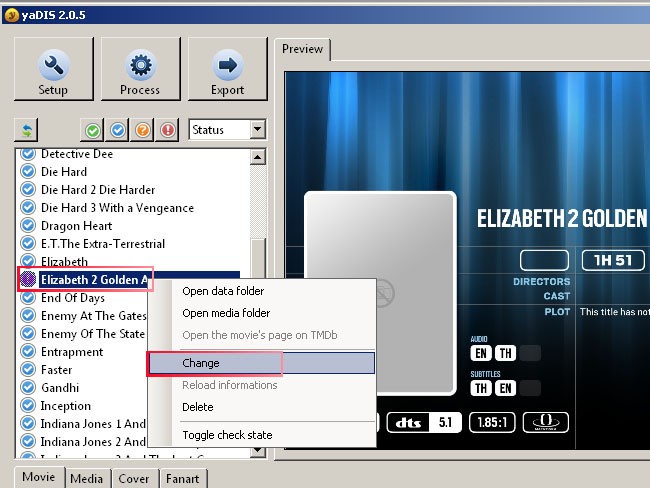Select Die Hard 2 Die Harder
This screenshot has width=650, height=488.
[98, 190]
